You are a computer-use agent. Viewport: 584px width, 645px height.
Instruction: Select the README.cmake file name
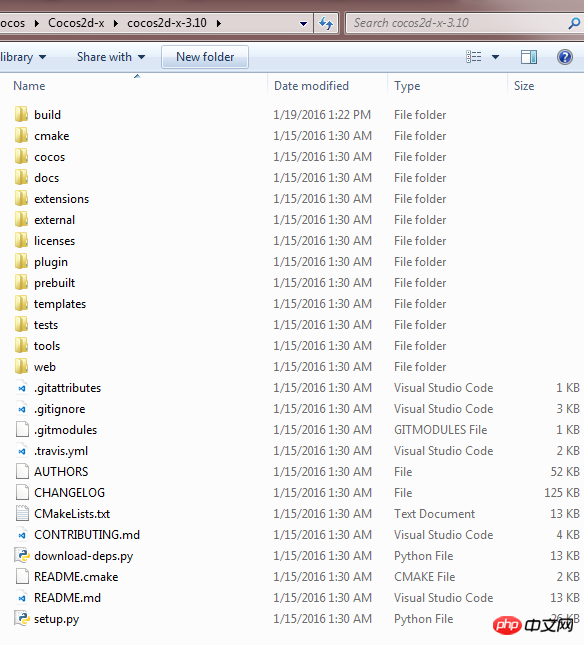click(x=76, y=577)
